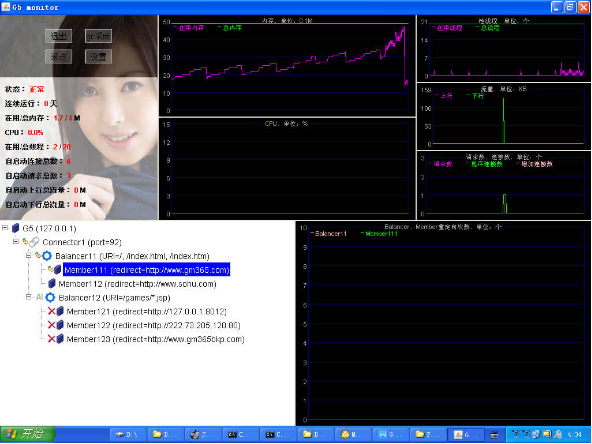Click the thread count 2 / 20 value
The image size is (592, 444).
click(x=62, y=147)
